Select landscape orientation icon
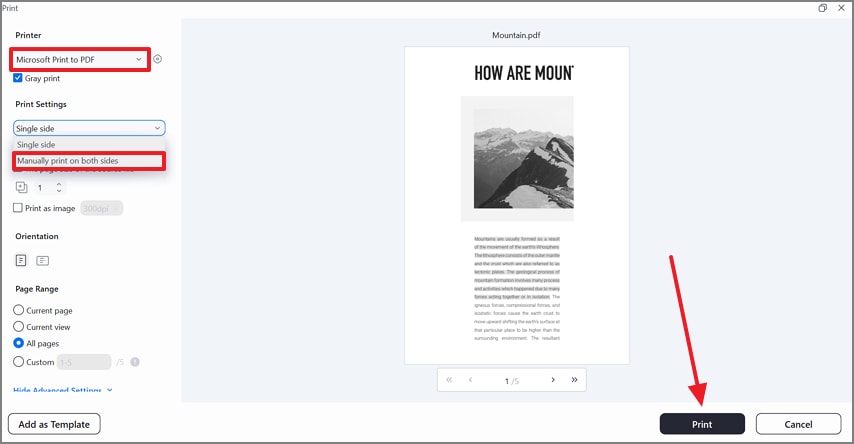 click(42, 260)
